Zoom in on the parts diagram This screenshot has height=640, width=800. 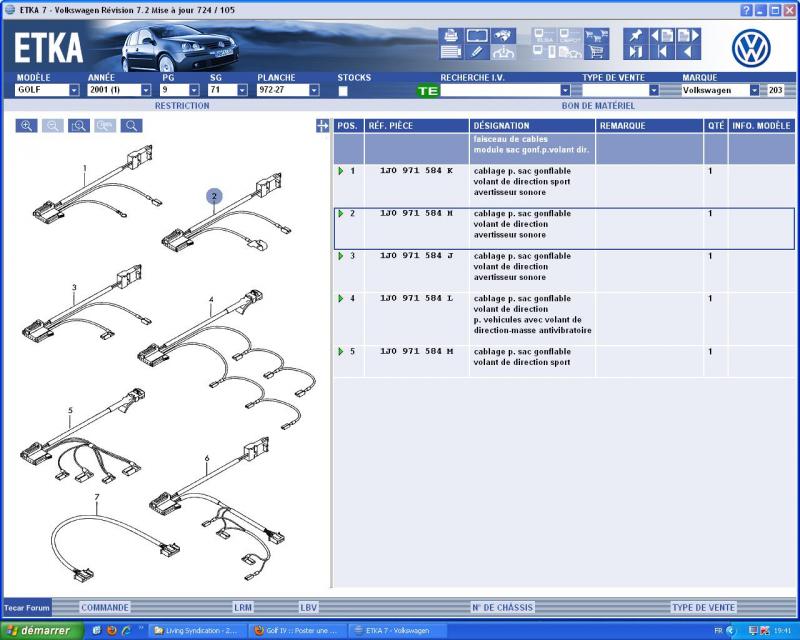pos(27,126)
